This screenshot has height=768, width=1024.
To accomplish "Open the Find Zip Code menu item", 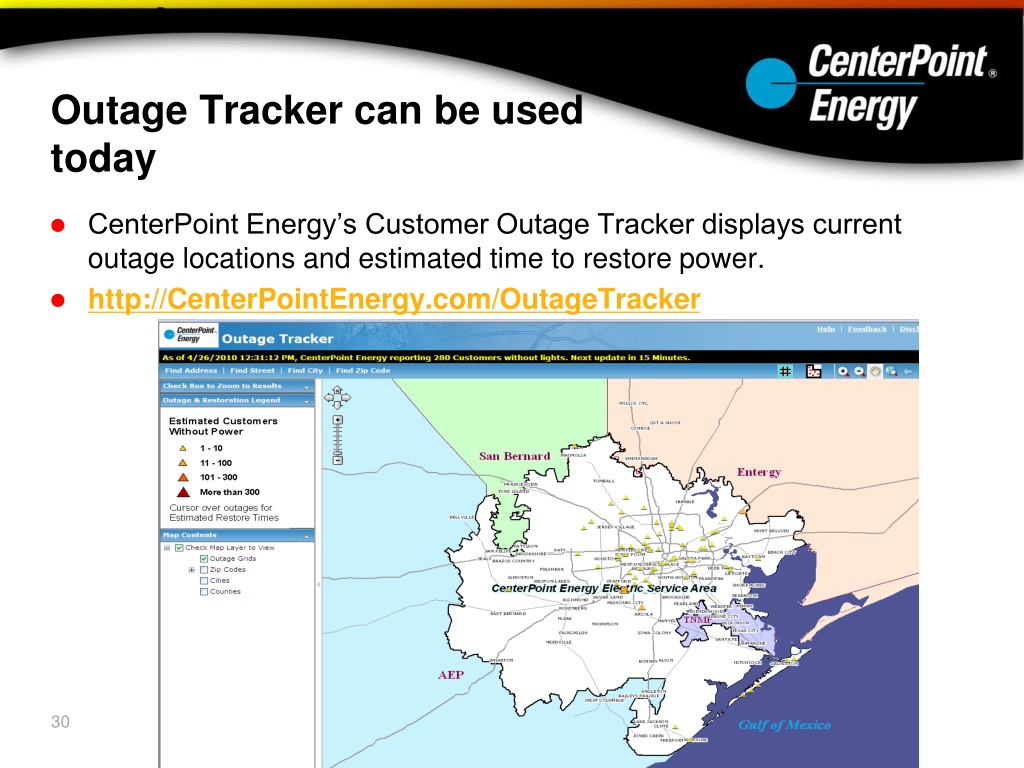I will coord(363,370).
